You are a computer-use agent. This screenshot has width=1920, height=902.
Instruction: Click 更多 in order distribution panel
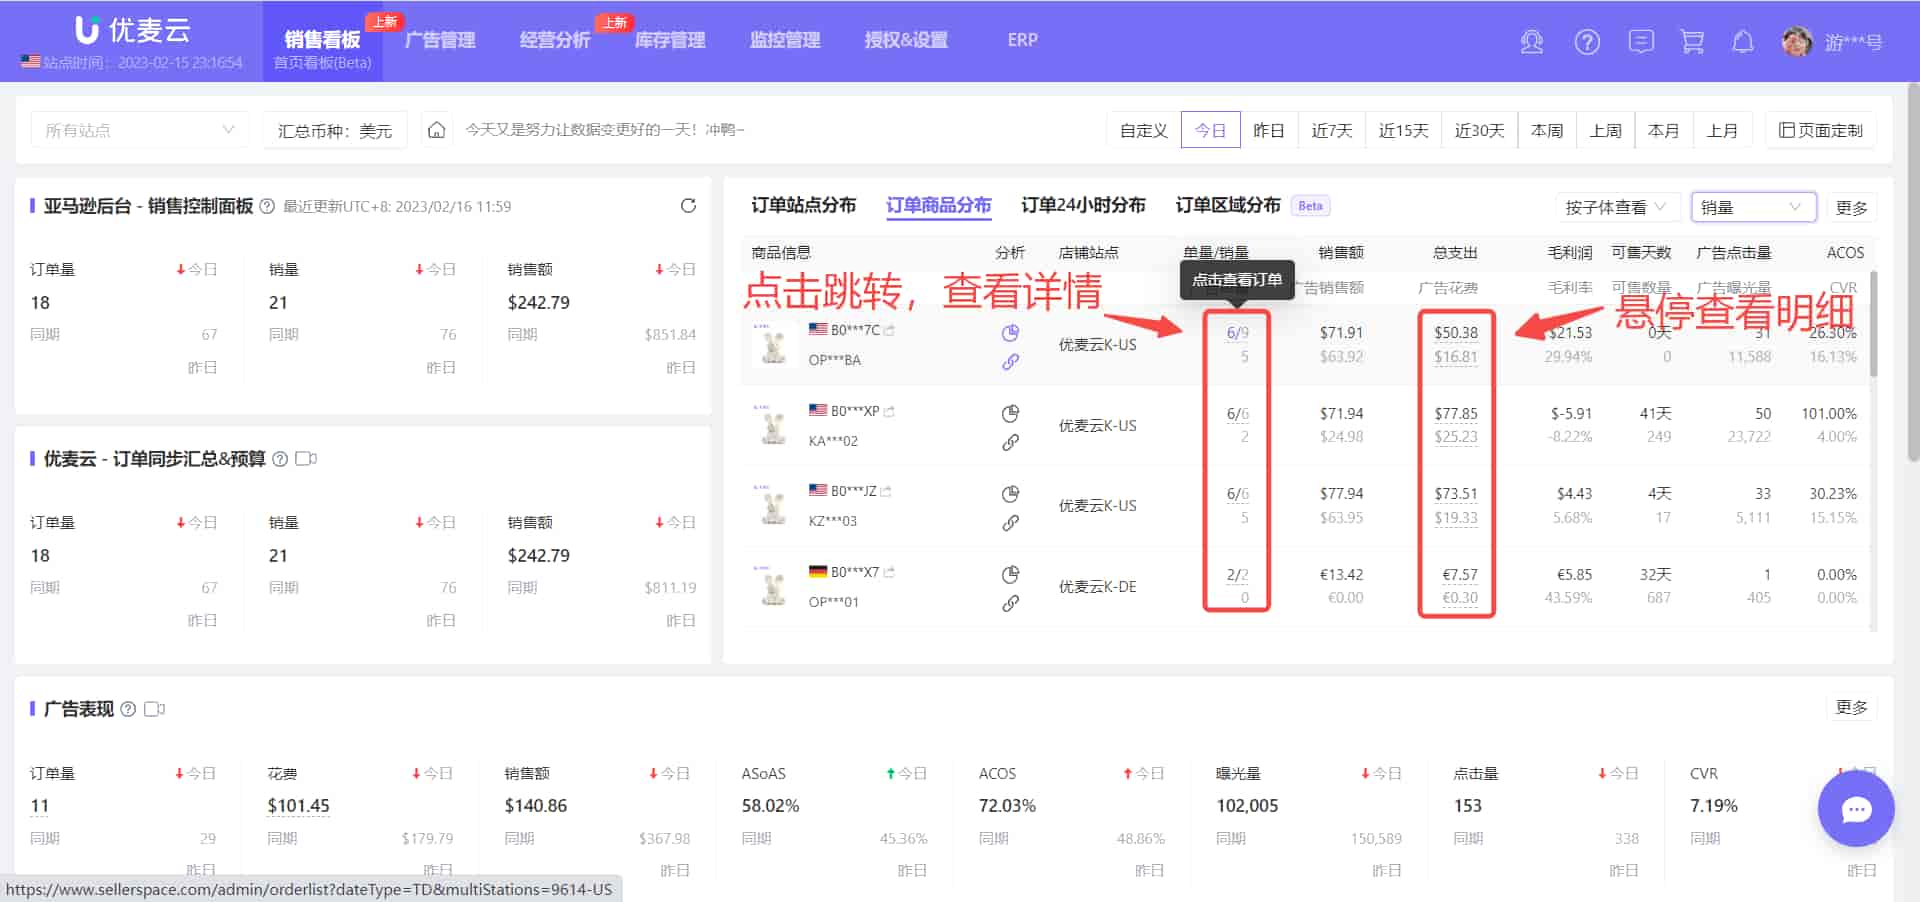tap(1851, 207)
